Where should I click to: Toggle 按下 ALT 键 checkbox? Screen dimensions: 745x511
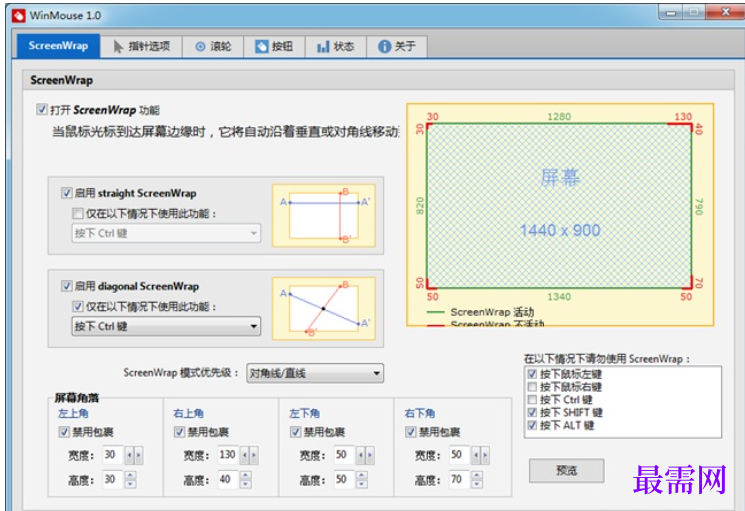click(532, 426)
